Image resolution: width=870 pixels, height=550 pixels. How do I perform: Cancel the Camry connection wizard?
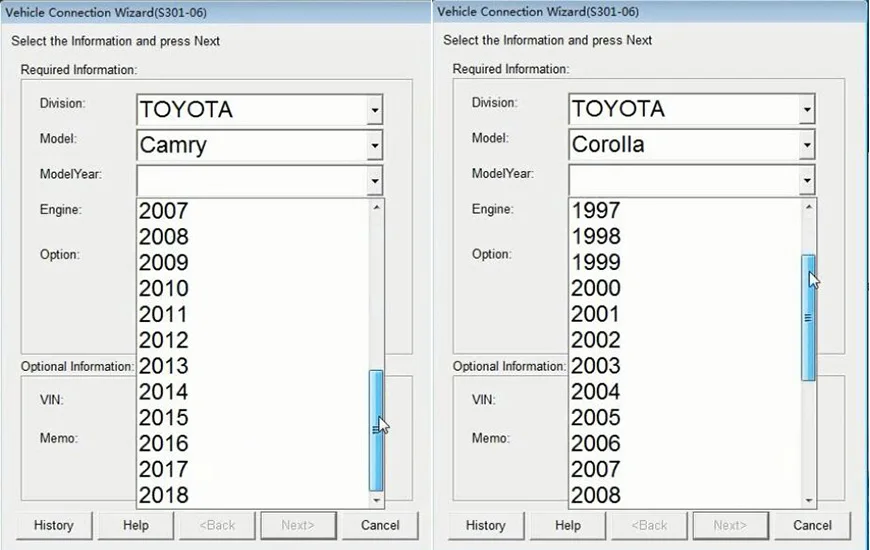click(x=380, y=525)
